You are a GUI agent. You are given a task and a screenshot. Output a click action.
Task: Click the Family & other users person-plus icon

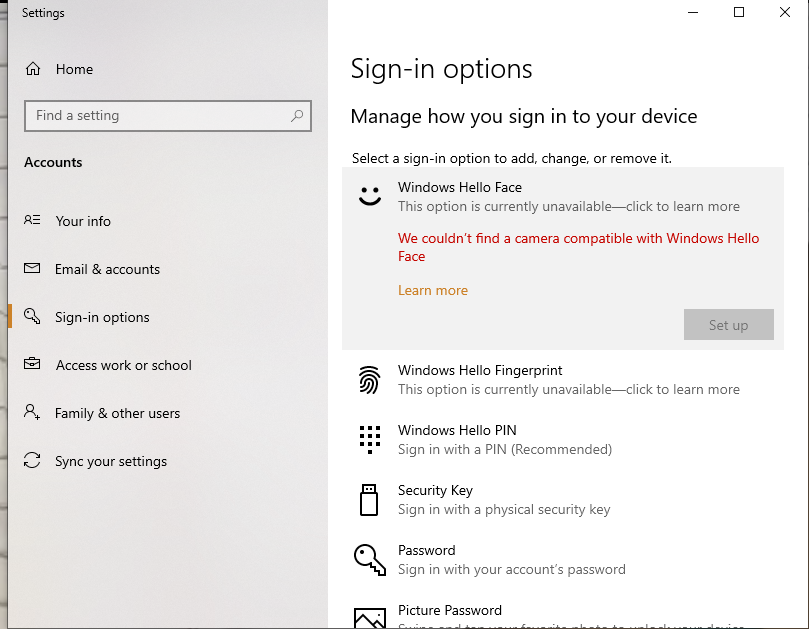tap(32, 412)
